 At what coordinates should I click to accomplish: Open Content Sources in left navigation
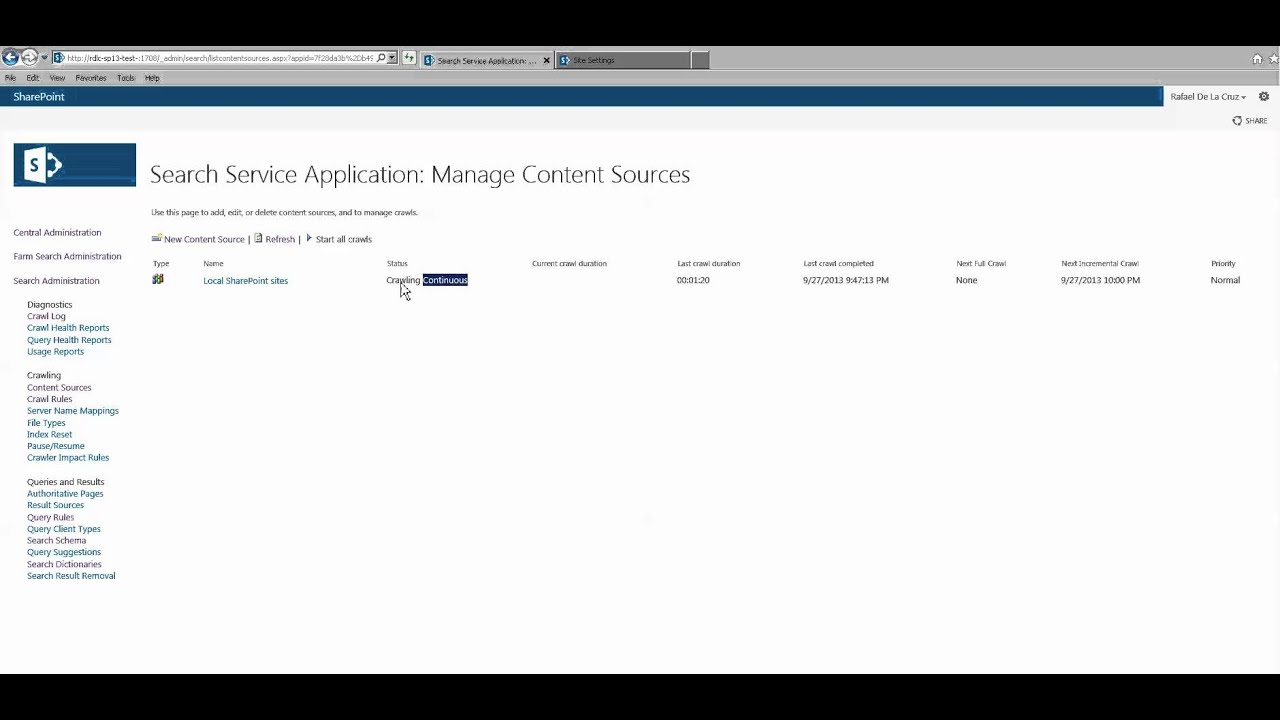coord(59,388)
